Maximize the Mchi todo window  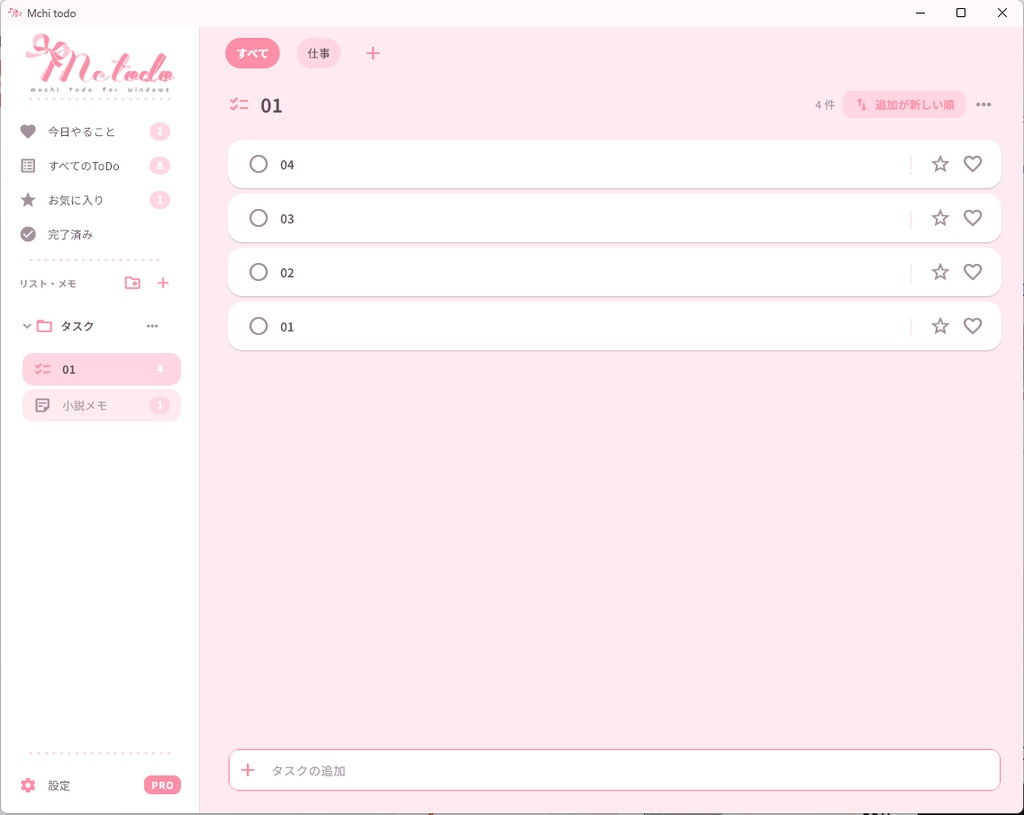tap(961, 12)
